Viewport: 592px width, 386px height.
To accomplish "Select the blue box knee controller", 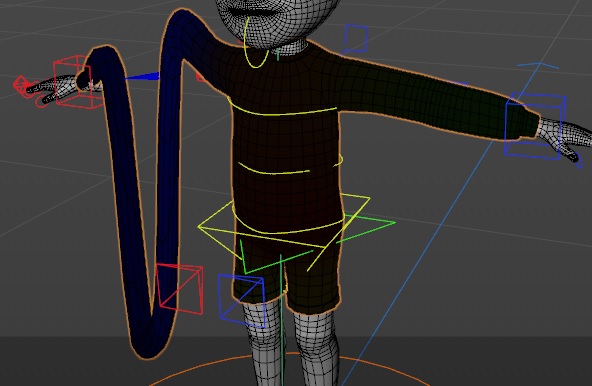I will 242,300.
